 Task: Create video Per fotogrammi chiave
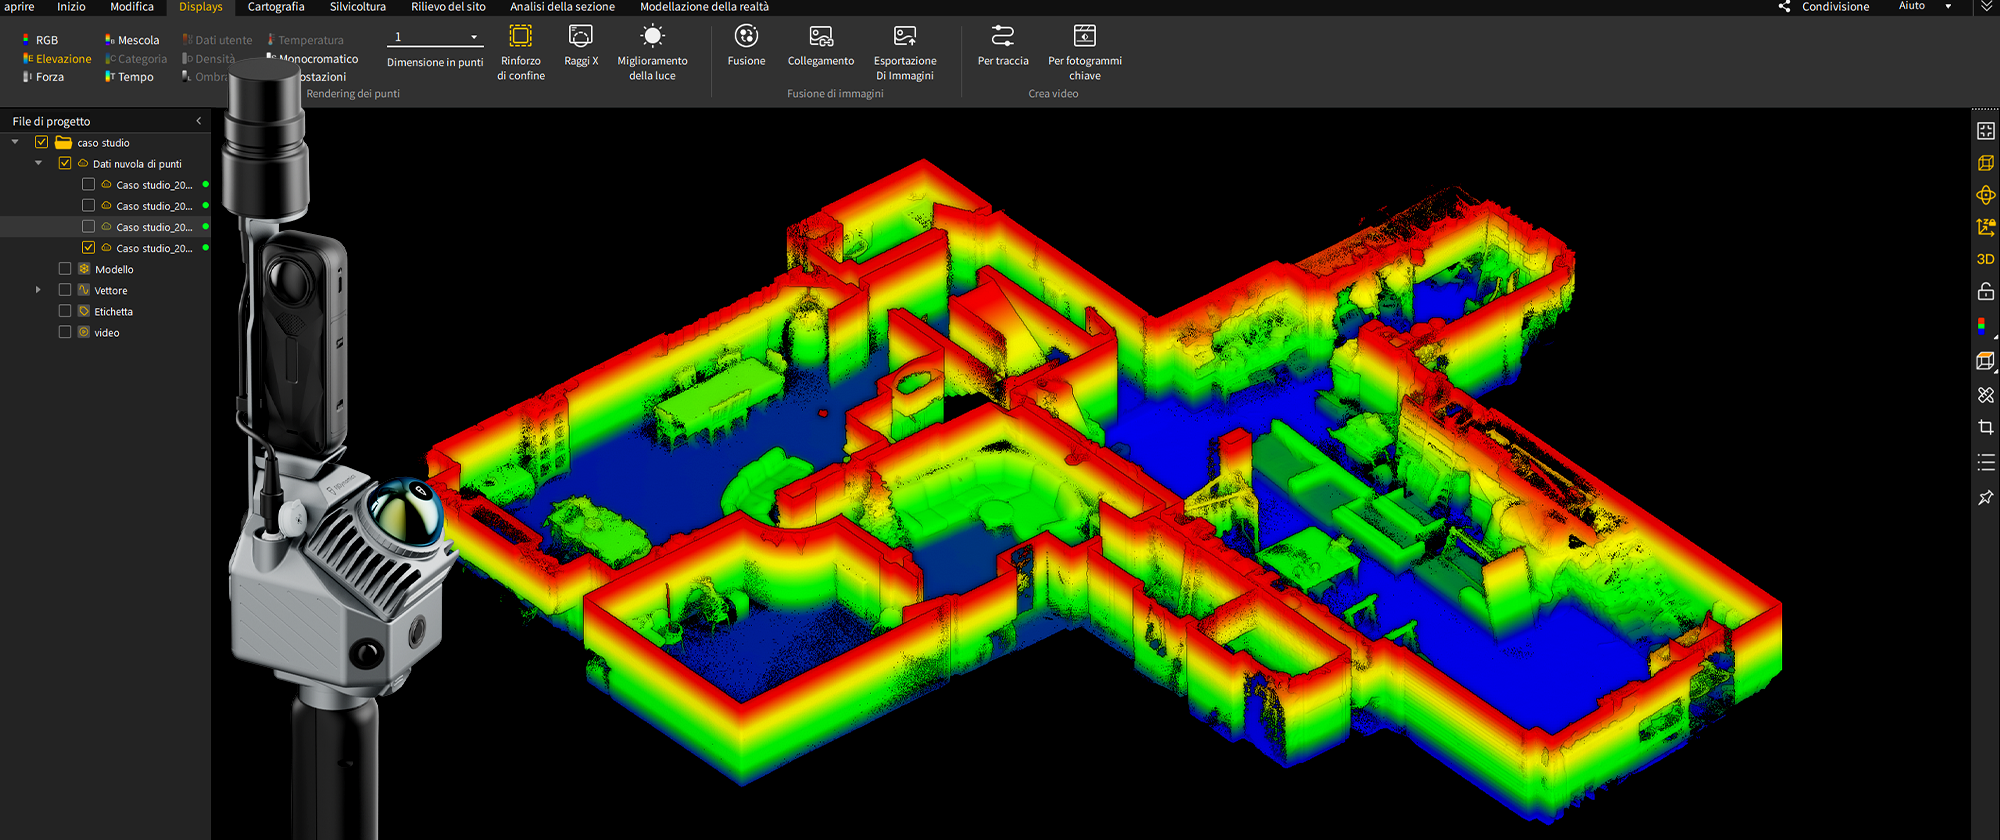1085,53
